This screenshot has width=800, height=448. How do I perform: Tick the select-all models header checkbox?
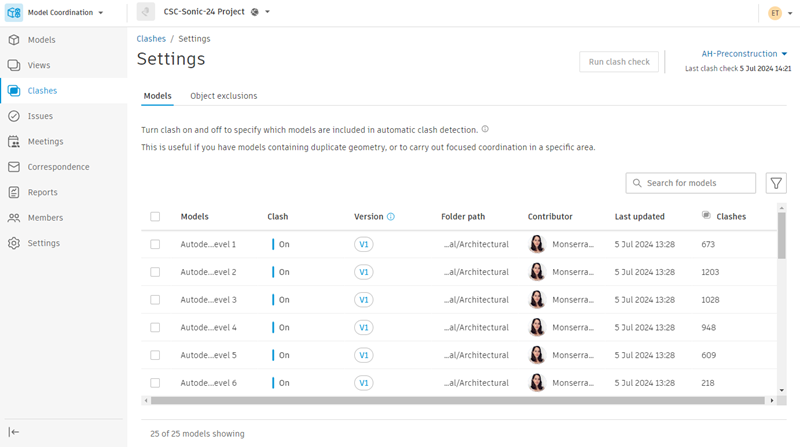[155, 216]
